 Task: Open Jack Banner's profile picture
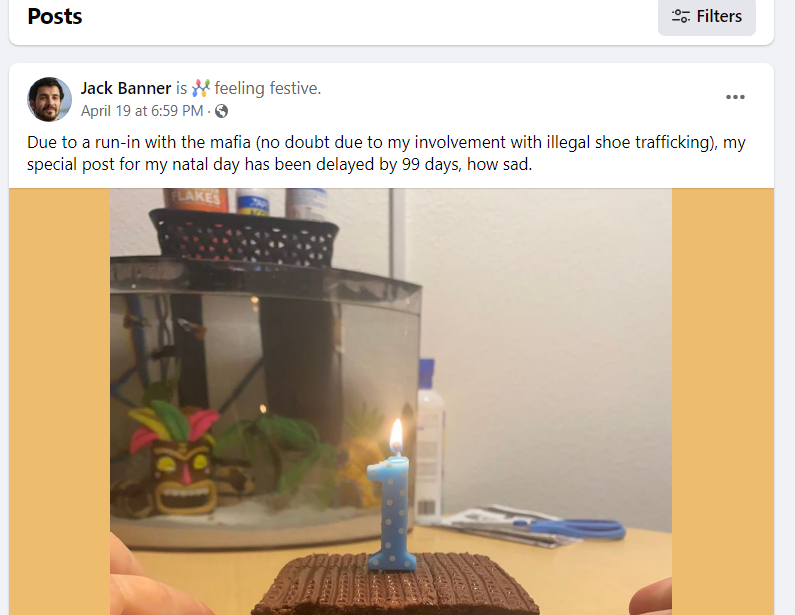(x=49, y=99)
